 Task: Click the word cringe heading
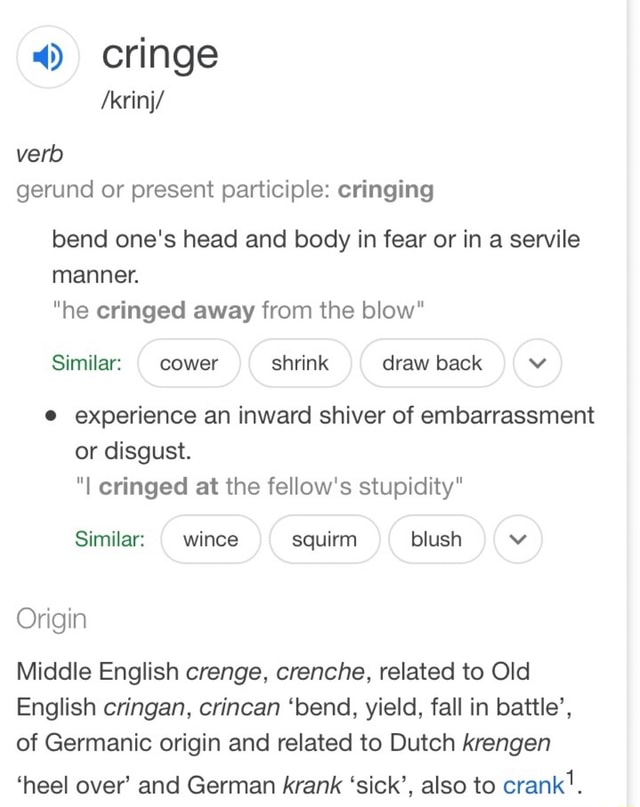tap(159, 55)
